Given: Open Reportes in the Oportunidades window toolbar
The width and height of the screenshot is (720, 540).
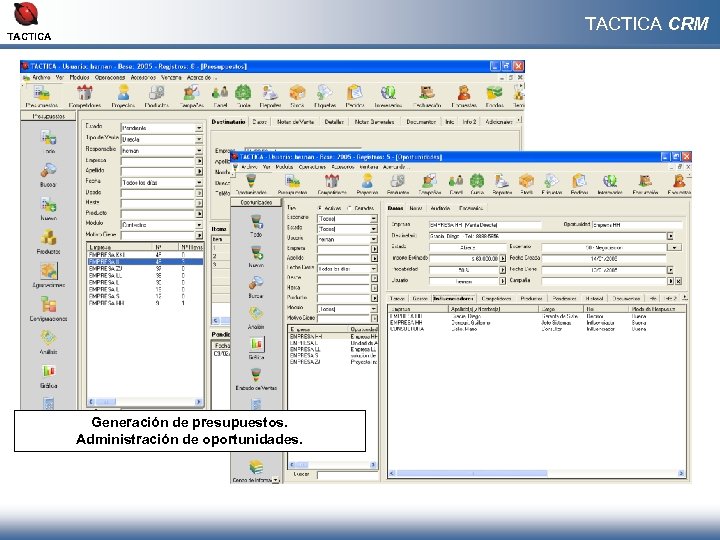Looking at the screenshot, I should [x=502, y=184].
